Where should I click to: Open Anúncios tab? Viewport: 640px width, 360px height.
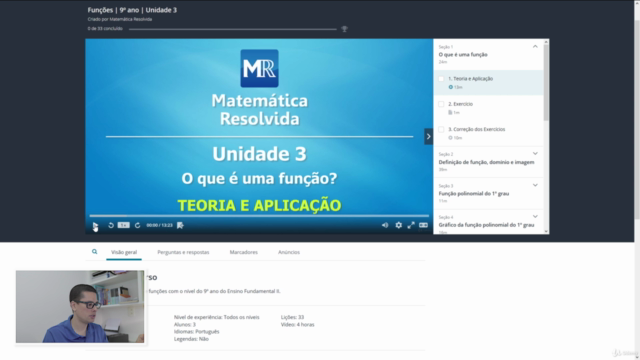(x=289, y=252)
